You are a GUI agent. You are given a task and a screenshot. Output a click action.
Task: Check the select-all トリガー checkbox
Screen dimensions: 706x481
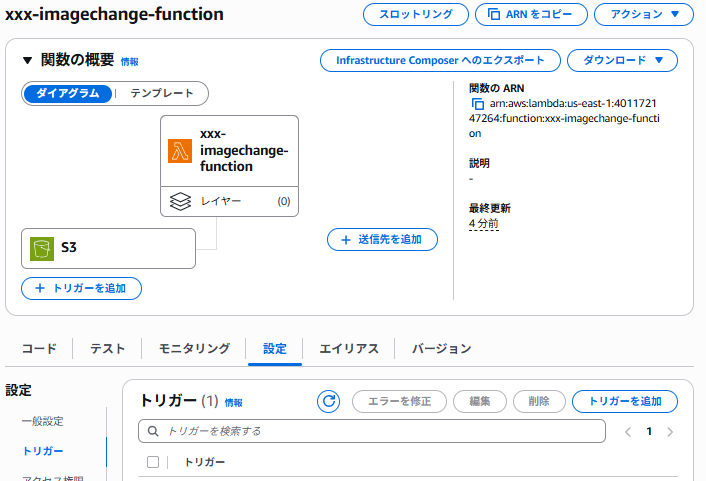(x=153, y=462)
